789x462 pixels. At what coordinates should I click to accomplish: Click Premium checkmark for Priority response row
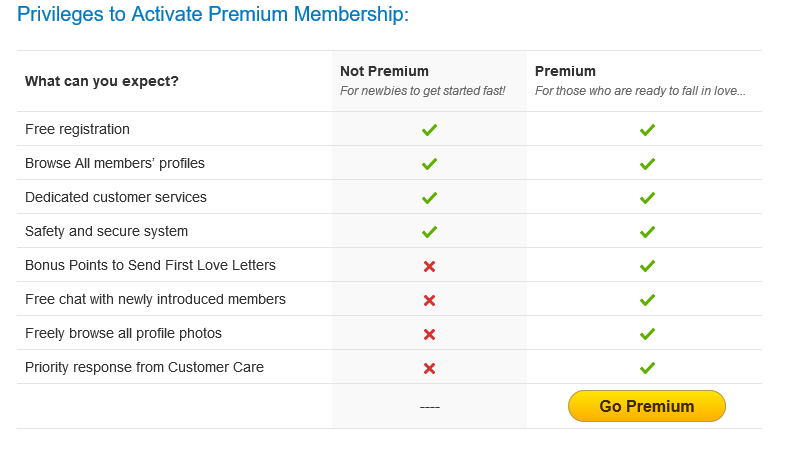(x=647, y=368)
